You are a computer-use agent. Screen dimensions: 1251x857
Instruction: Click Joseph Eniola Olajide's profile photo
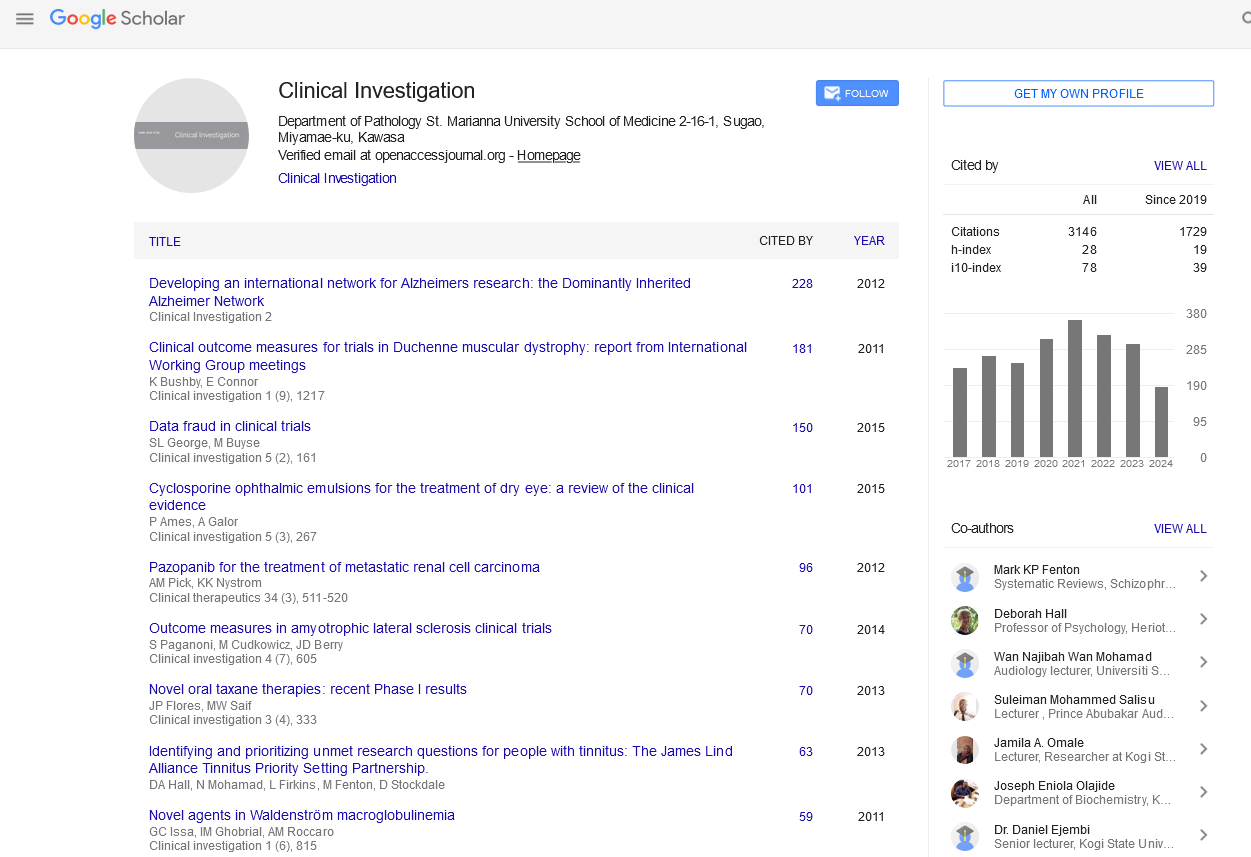point(965,793)
